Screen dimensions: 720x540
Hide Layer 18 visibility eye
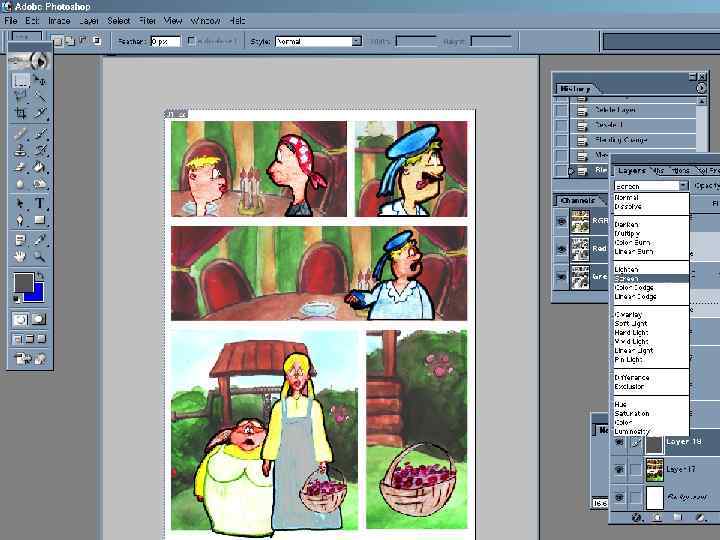click(619, 443)
